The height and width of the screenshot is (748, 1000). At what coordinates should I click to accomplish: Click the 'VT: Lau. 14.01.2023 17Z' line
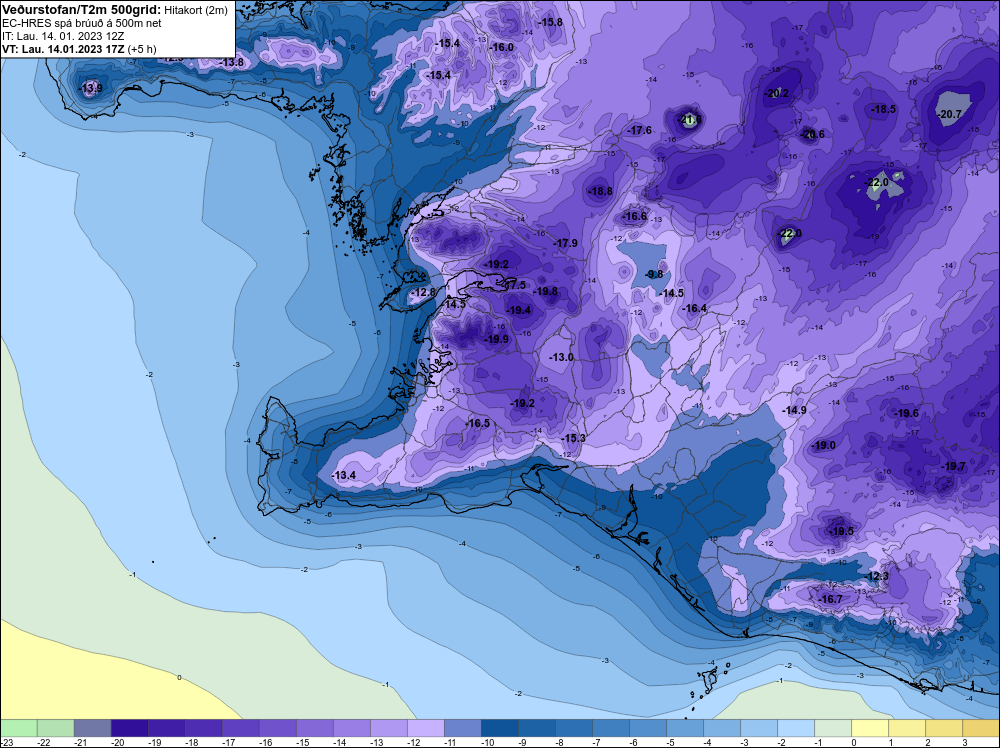pos(64,49)
